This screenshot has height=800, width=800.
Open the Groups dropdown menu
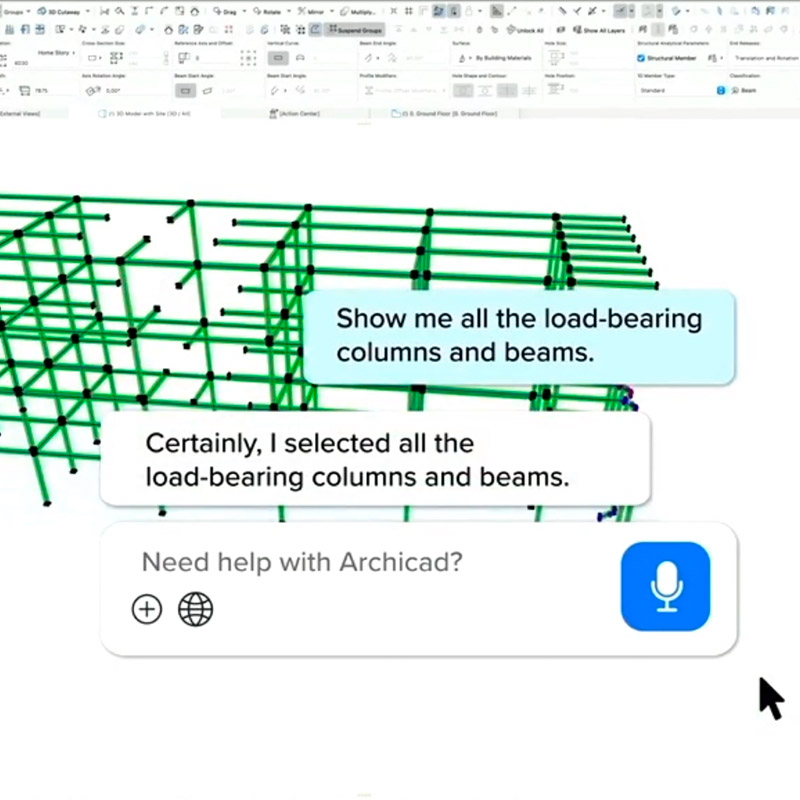point(17,10)
